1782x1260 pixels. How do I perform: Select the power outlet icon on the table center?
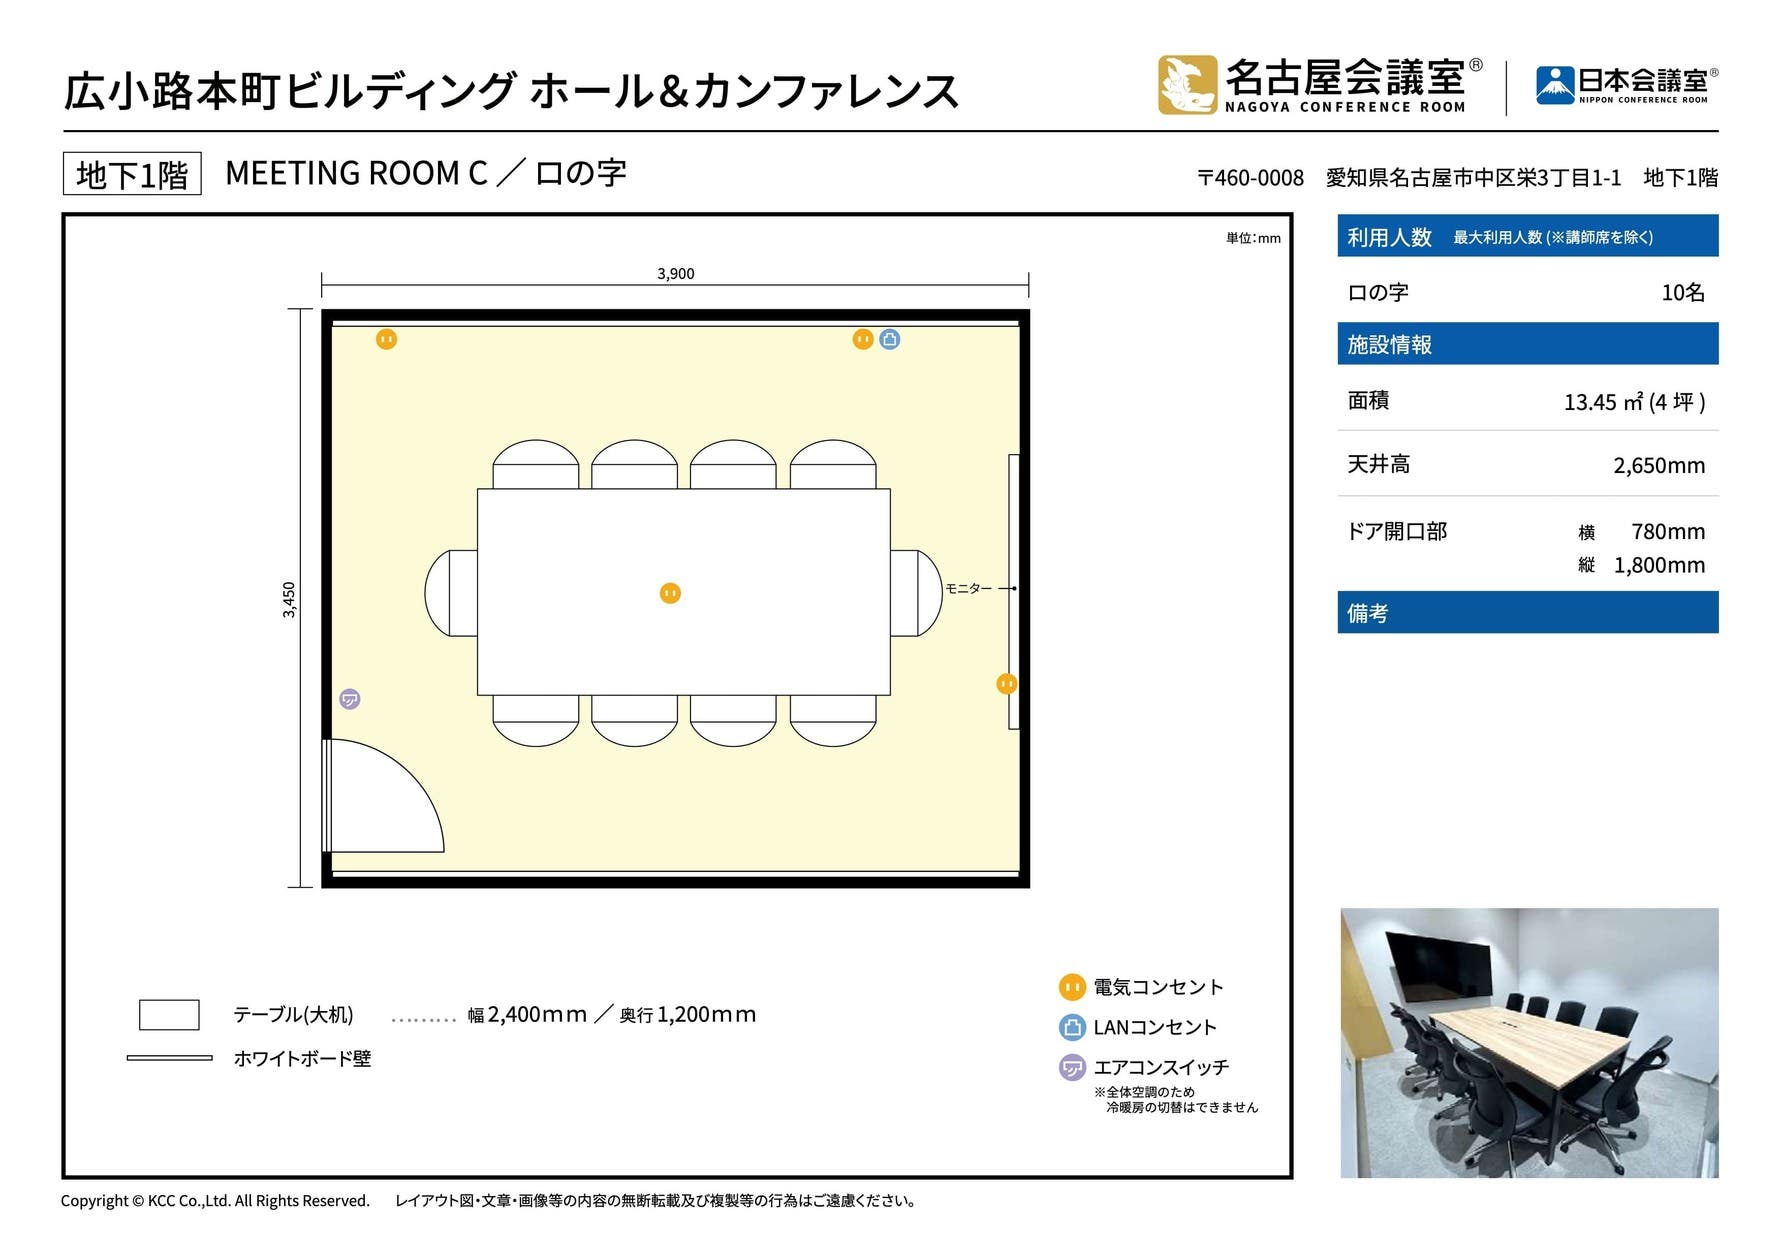point(668,593)
